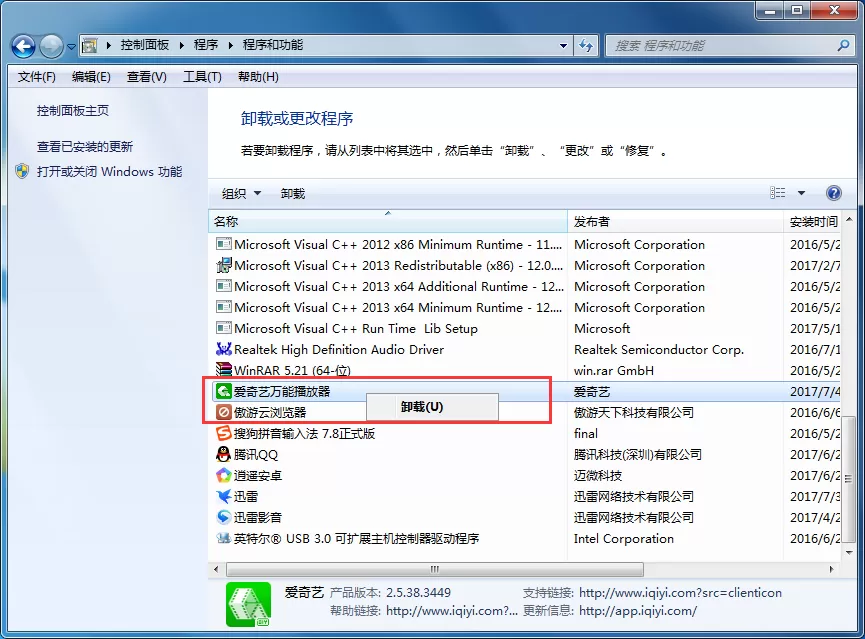Open the 查看(V) menu
This screenshot has width=865, height=639.
(x=147, y=77)
